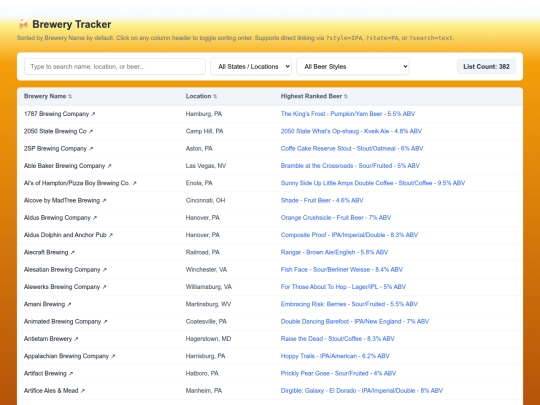Open Orange Crushsicle beer link

coord(336,218)
